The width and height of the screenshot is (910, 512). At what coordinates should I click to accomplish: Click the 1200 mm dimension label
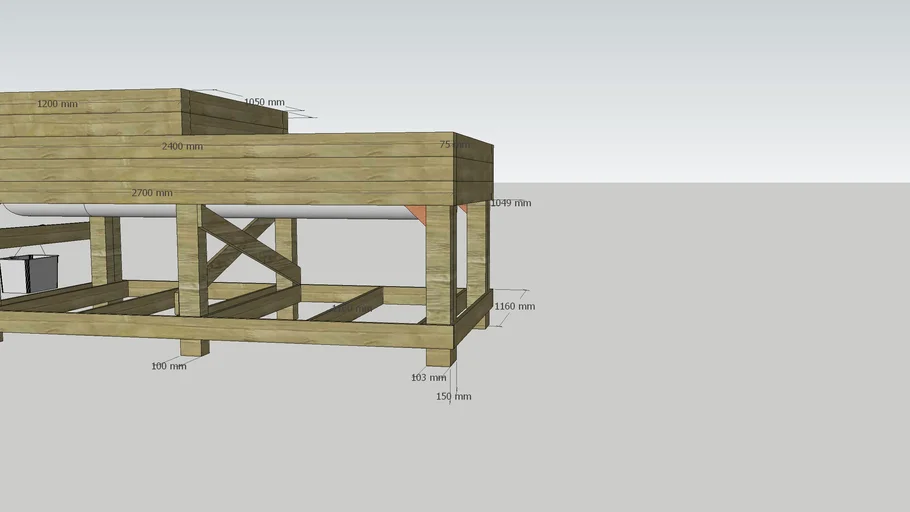click(57, 104)
